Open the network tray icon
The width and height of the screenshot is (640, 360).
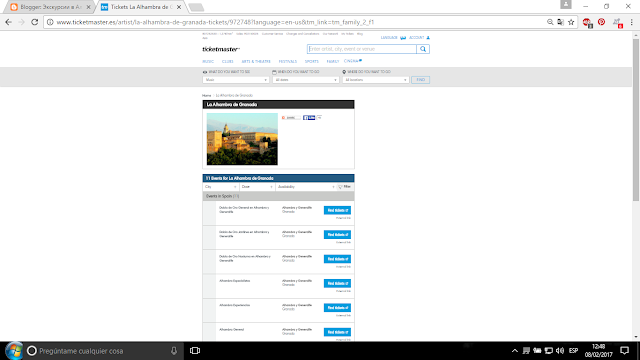[549, 351]
